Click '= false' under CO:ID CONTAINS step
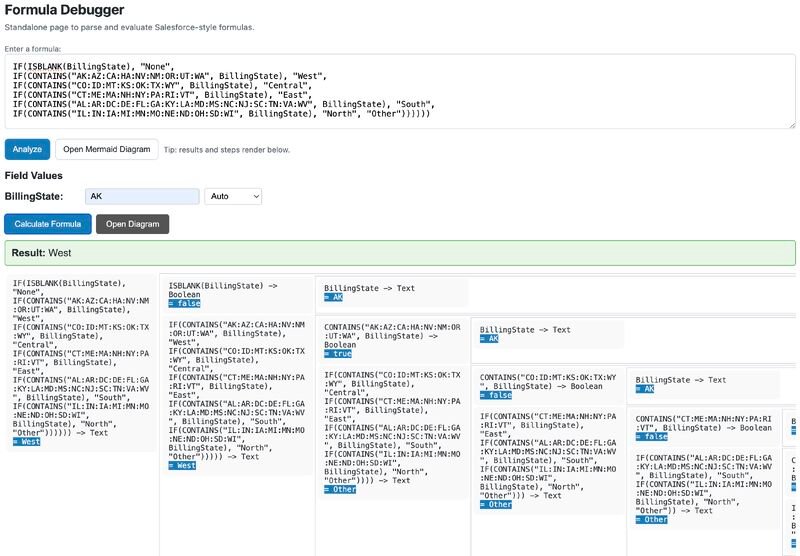The height and width of the screenshot is (556, 800). [x=495, y=395]
